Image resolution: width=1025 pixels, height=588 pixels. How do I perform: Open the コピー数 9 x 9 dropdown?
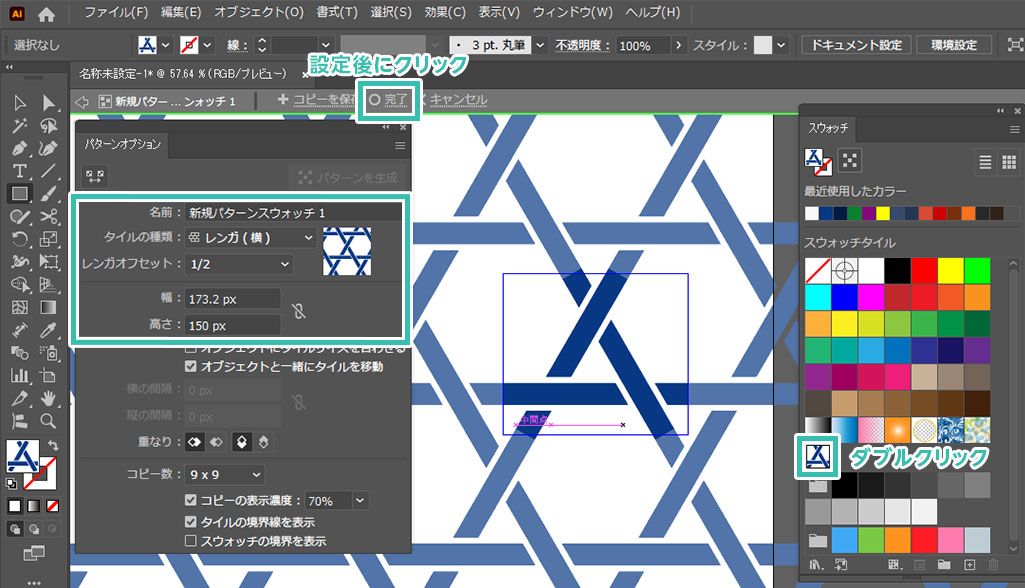point(225,474)
